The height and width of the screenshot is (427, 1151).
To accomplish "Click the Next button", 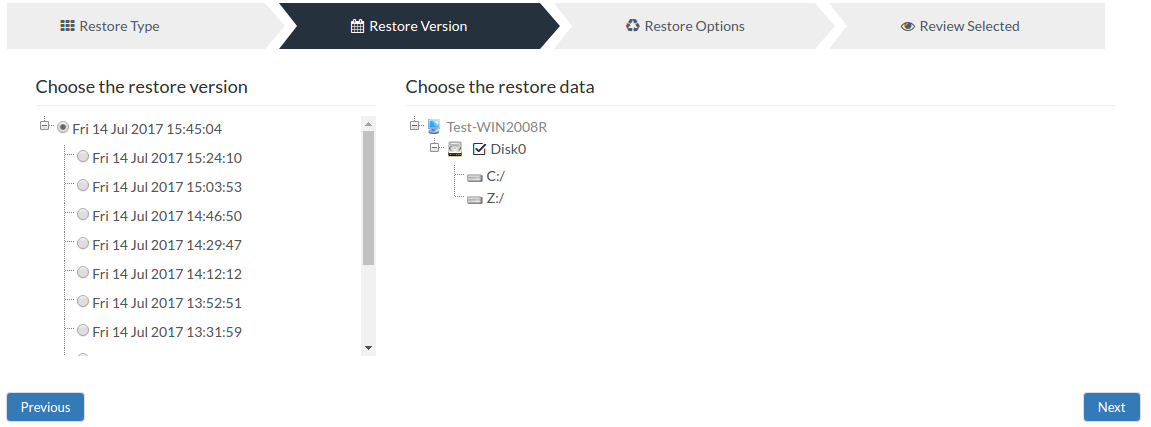I will pyautogui.click(x=1111, y=407).
